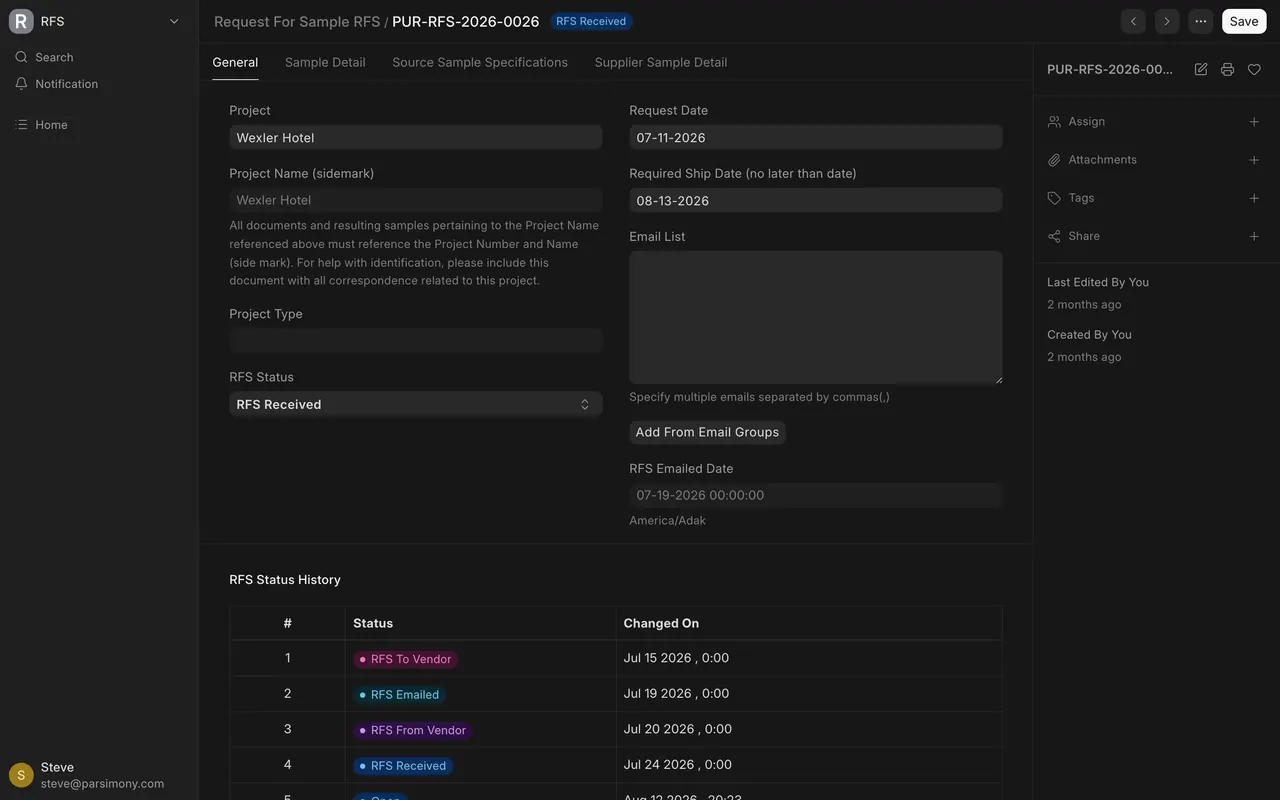This screenshot has height=800, width=1280.
Task: Click the RFS Emailed Date field
Action: click(x=816, y=495)
